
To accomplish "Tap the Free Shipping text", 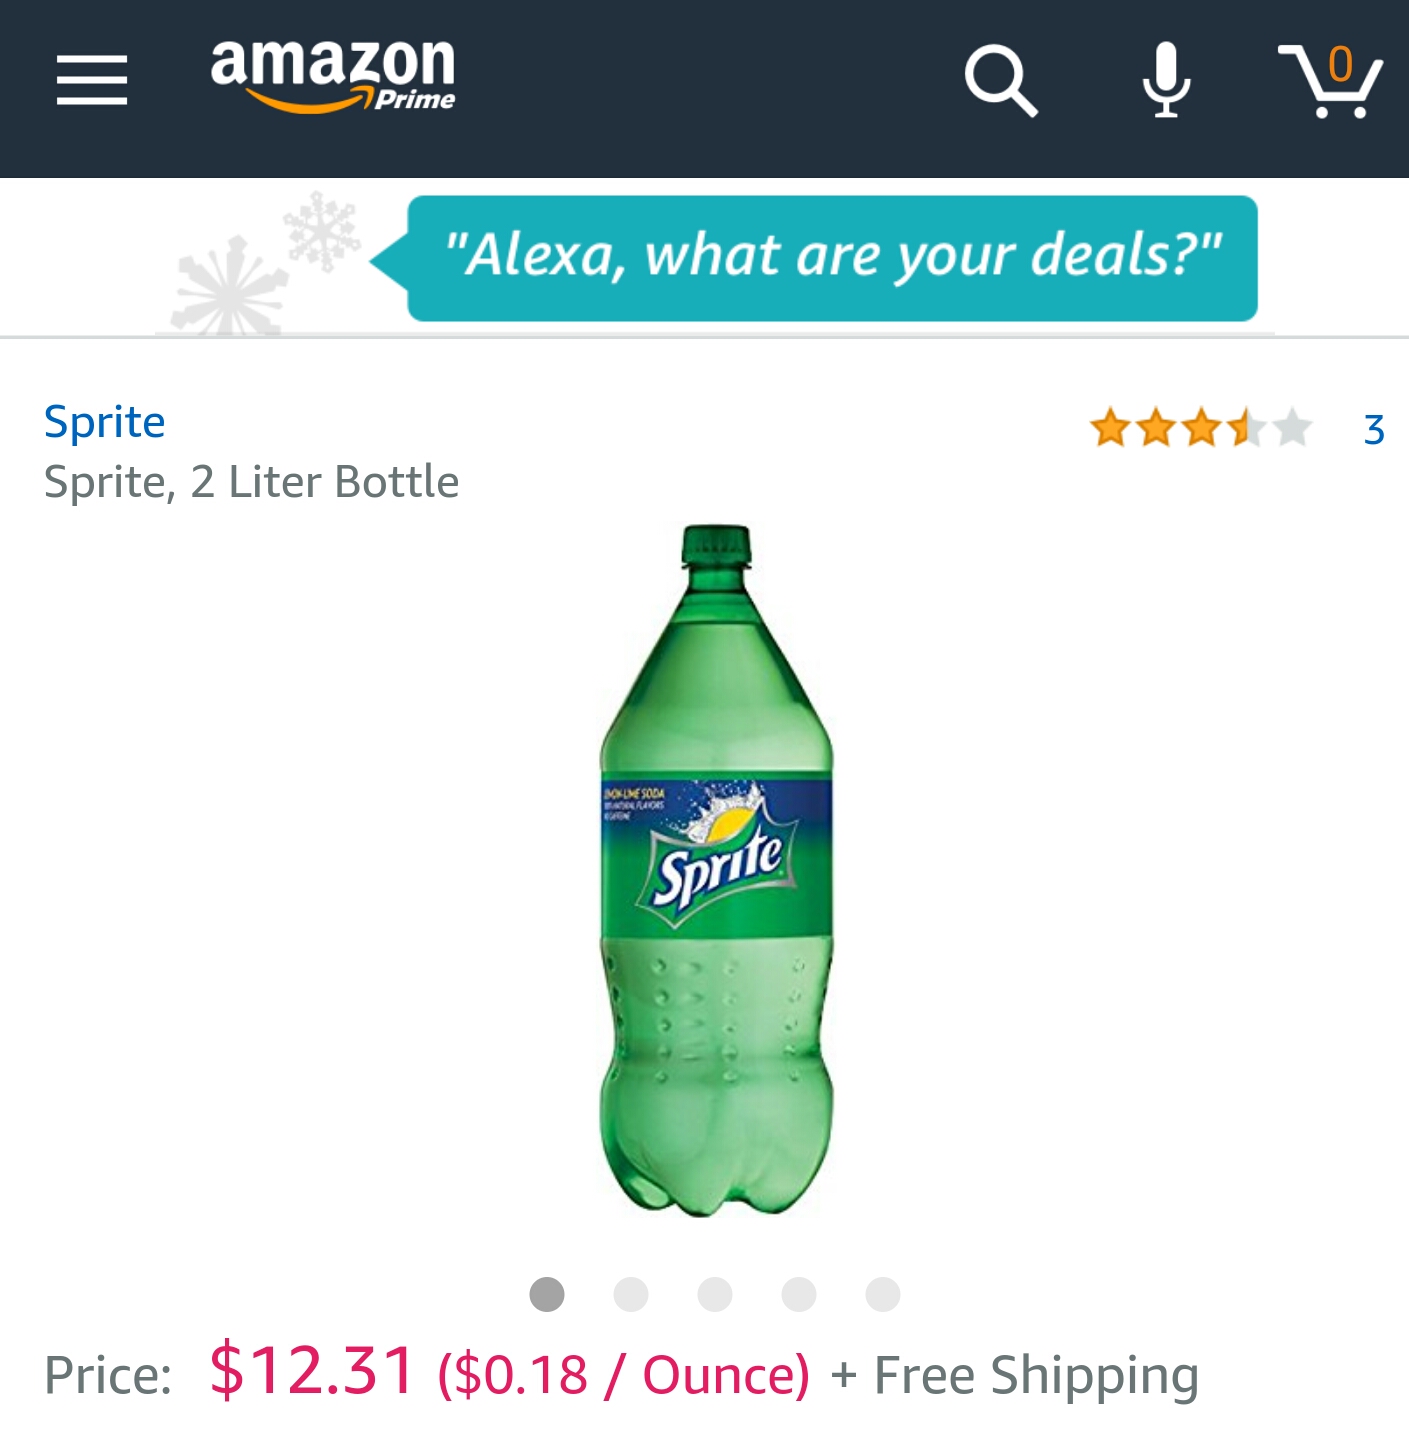I will click(1036, 1375).
